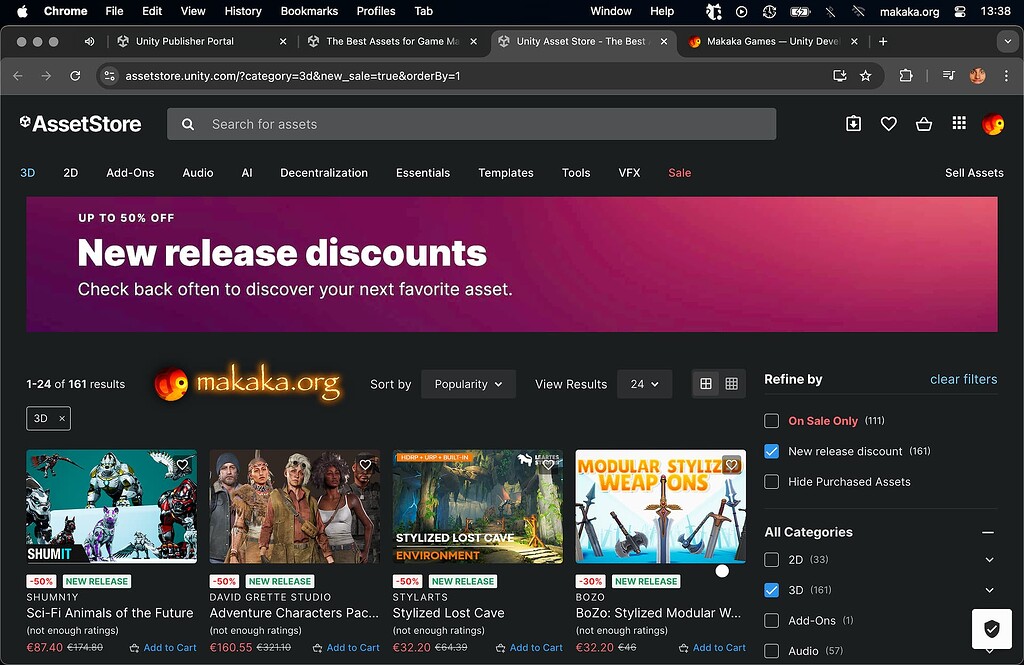Add Stylized Lost Cave to Cart
This screenshot has width=1024, height=665.
coord(528,647)
